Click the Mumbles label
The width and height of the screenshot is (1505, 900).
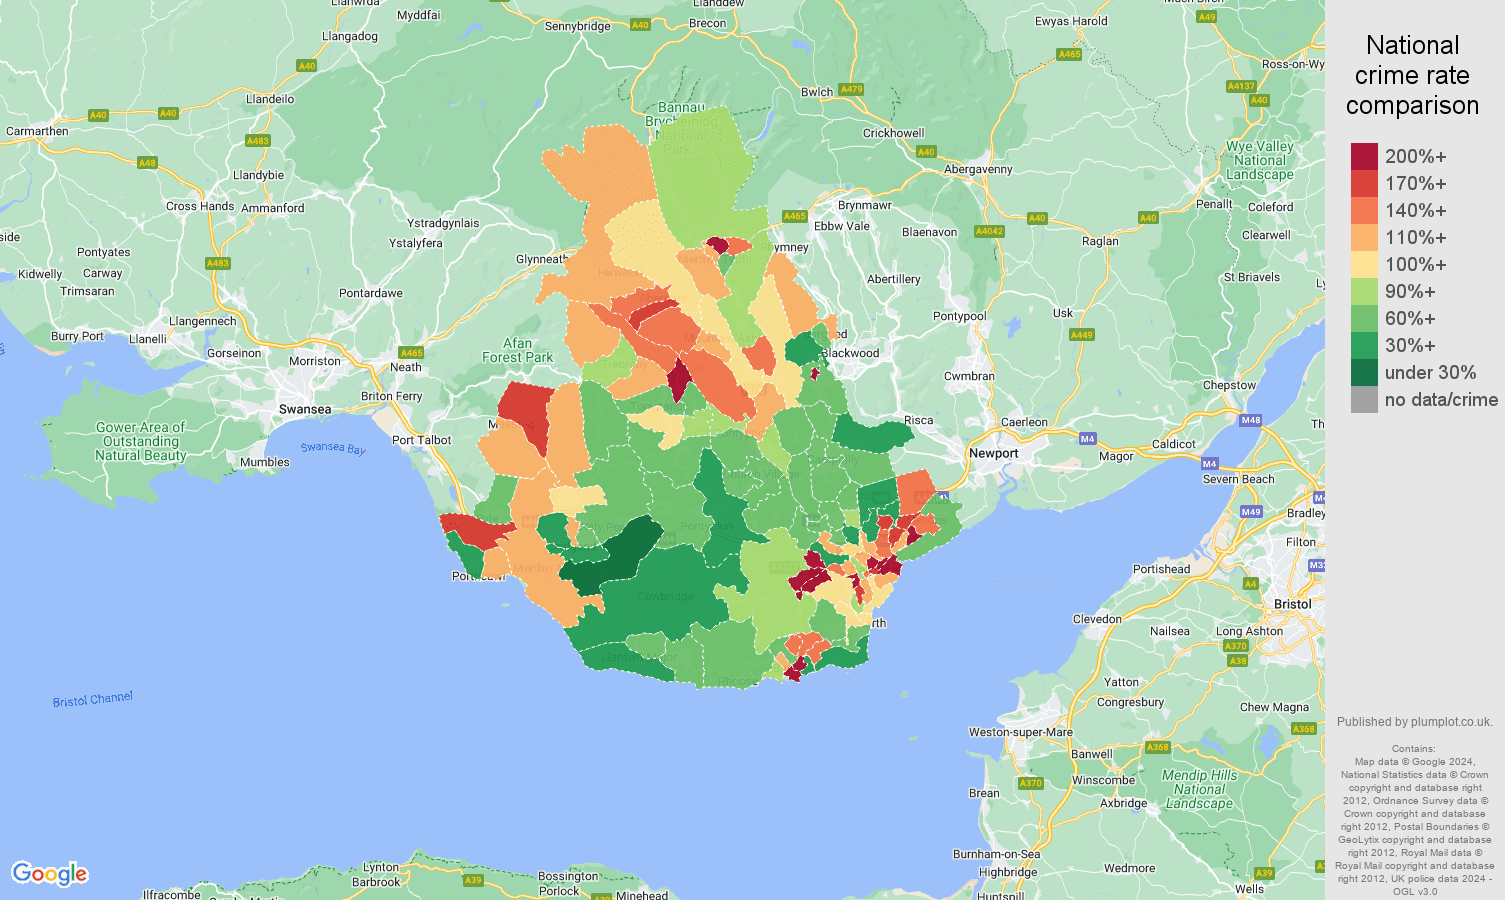[265, 462]
